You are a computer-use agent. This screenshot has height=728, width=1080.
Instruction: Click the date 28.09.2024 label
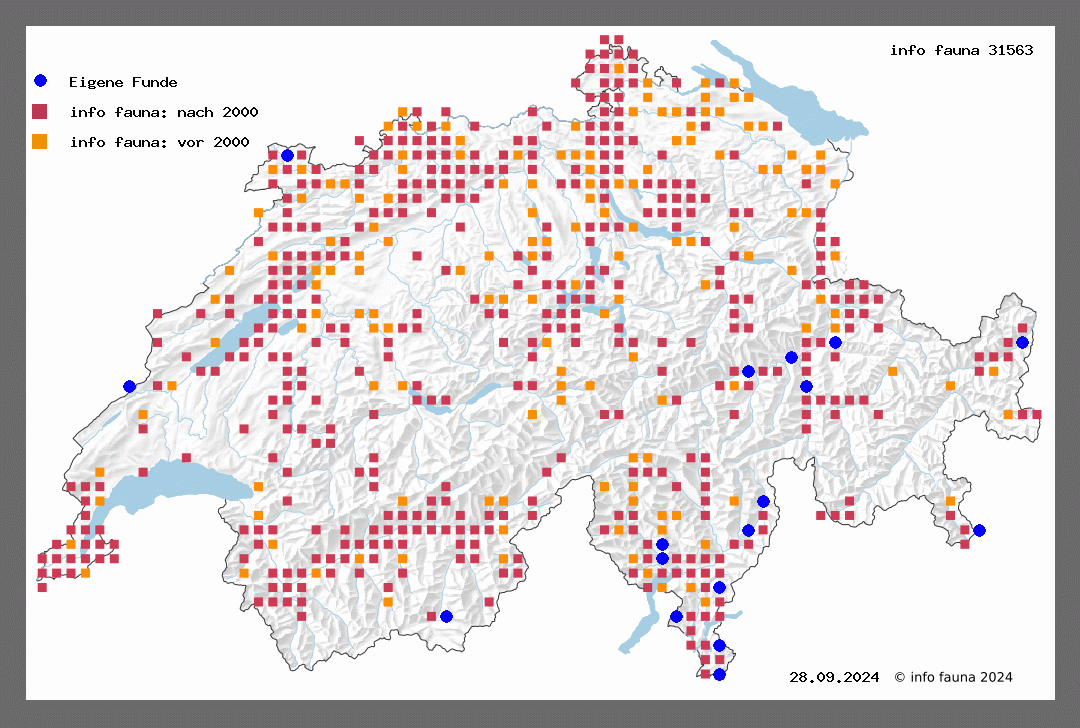click(x=834, y=677)
